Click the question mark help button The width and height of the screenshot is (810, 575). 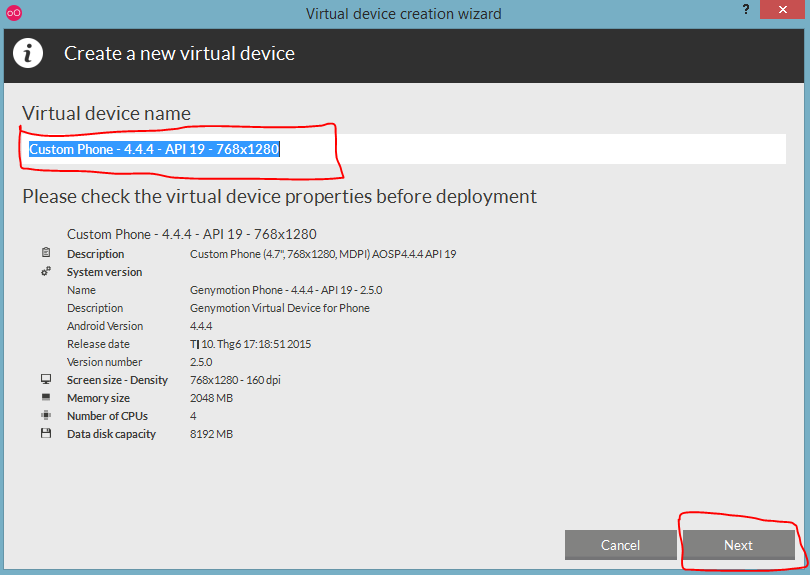point(746,9)
